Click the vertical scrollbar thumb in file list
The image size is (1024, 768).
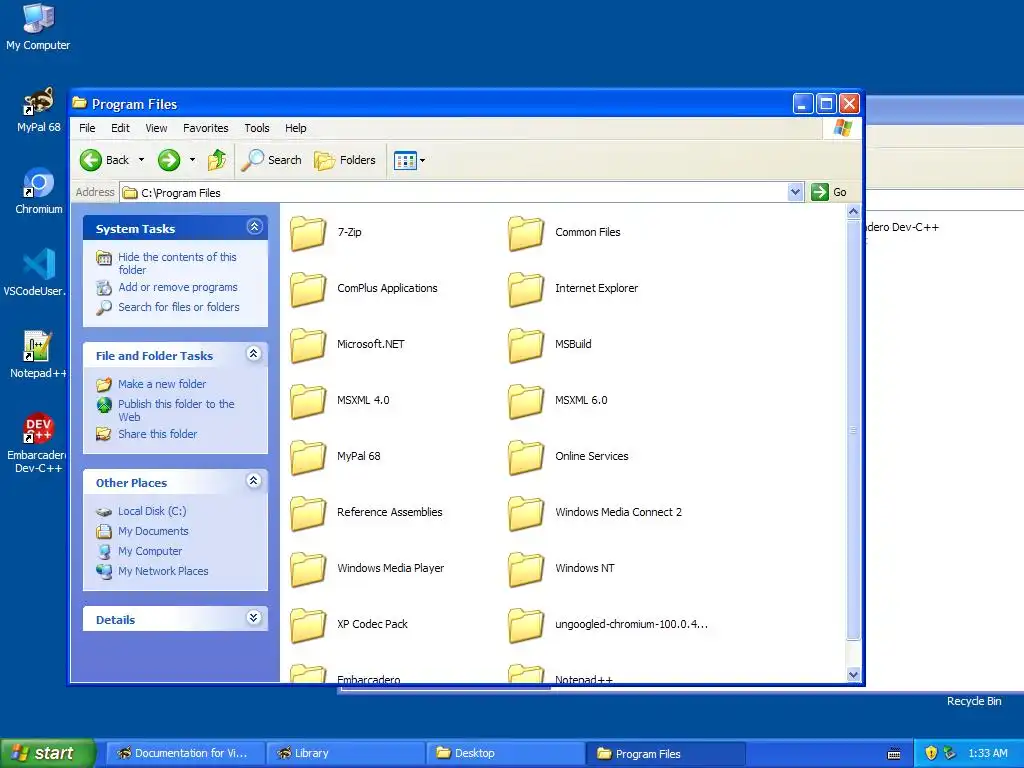click(853, 430)
